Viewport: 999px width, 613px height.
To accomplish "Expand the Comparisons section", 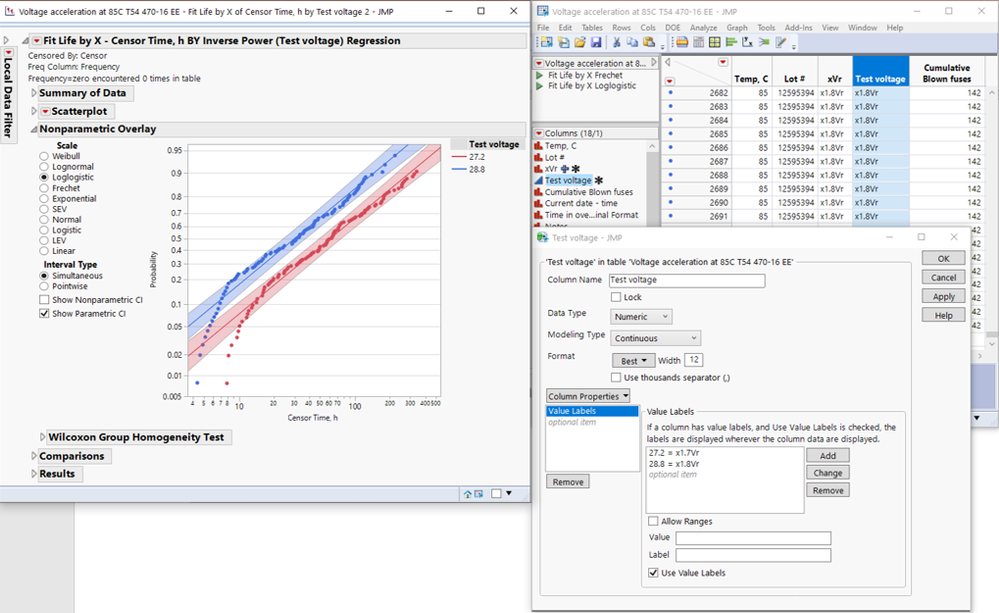I will (x=34, y=456).
